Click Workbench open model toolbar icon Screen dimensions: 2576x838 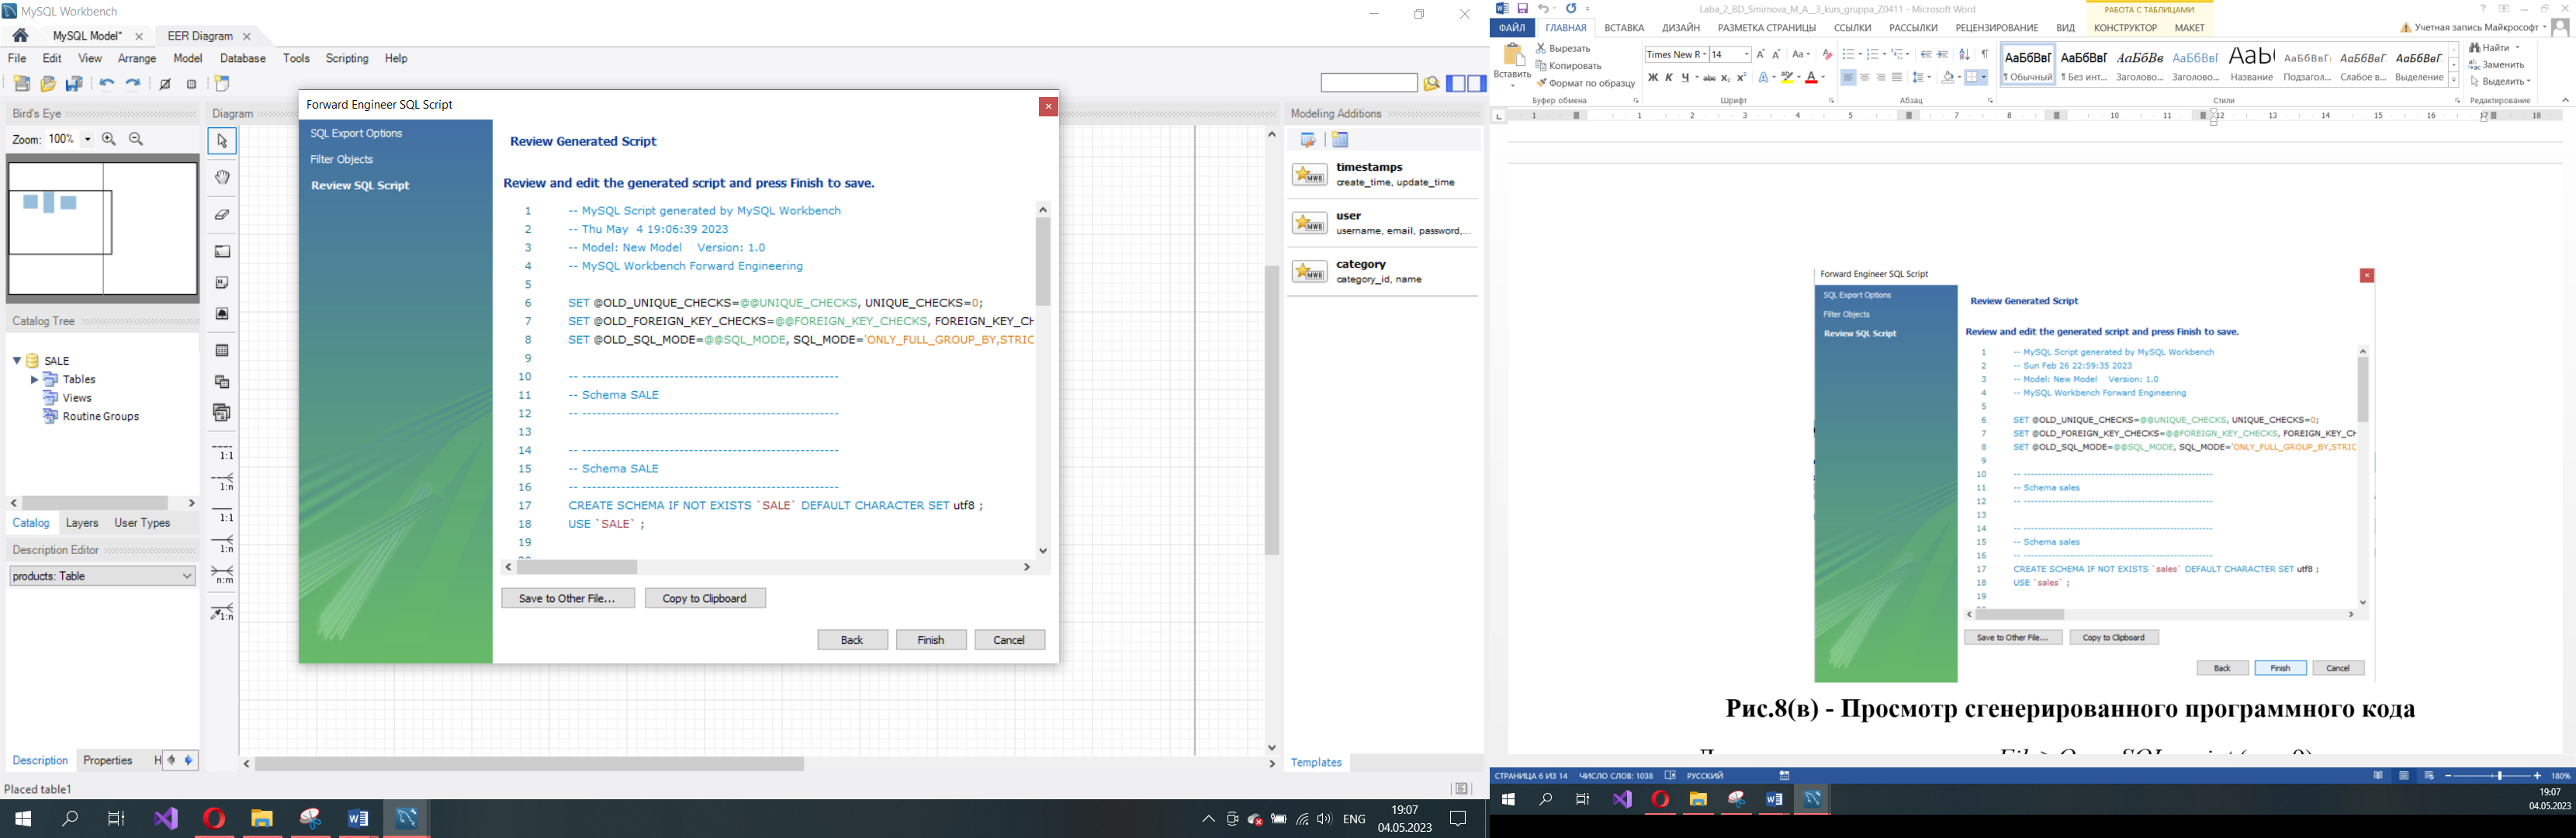coord(48,84)
